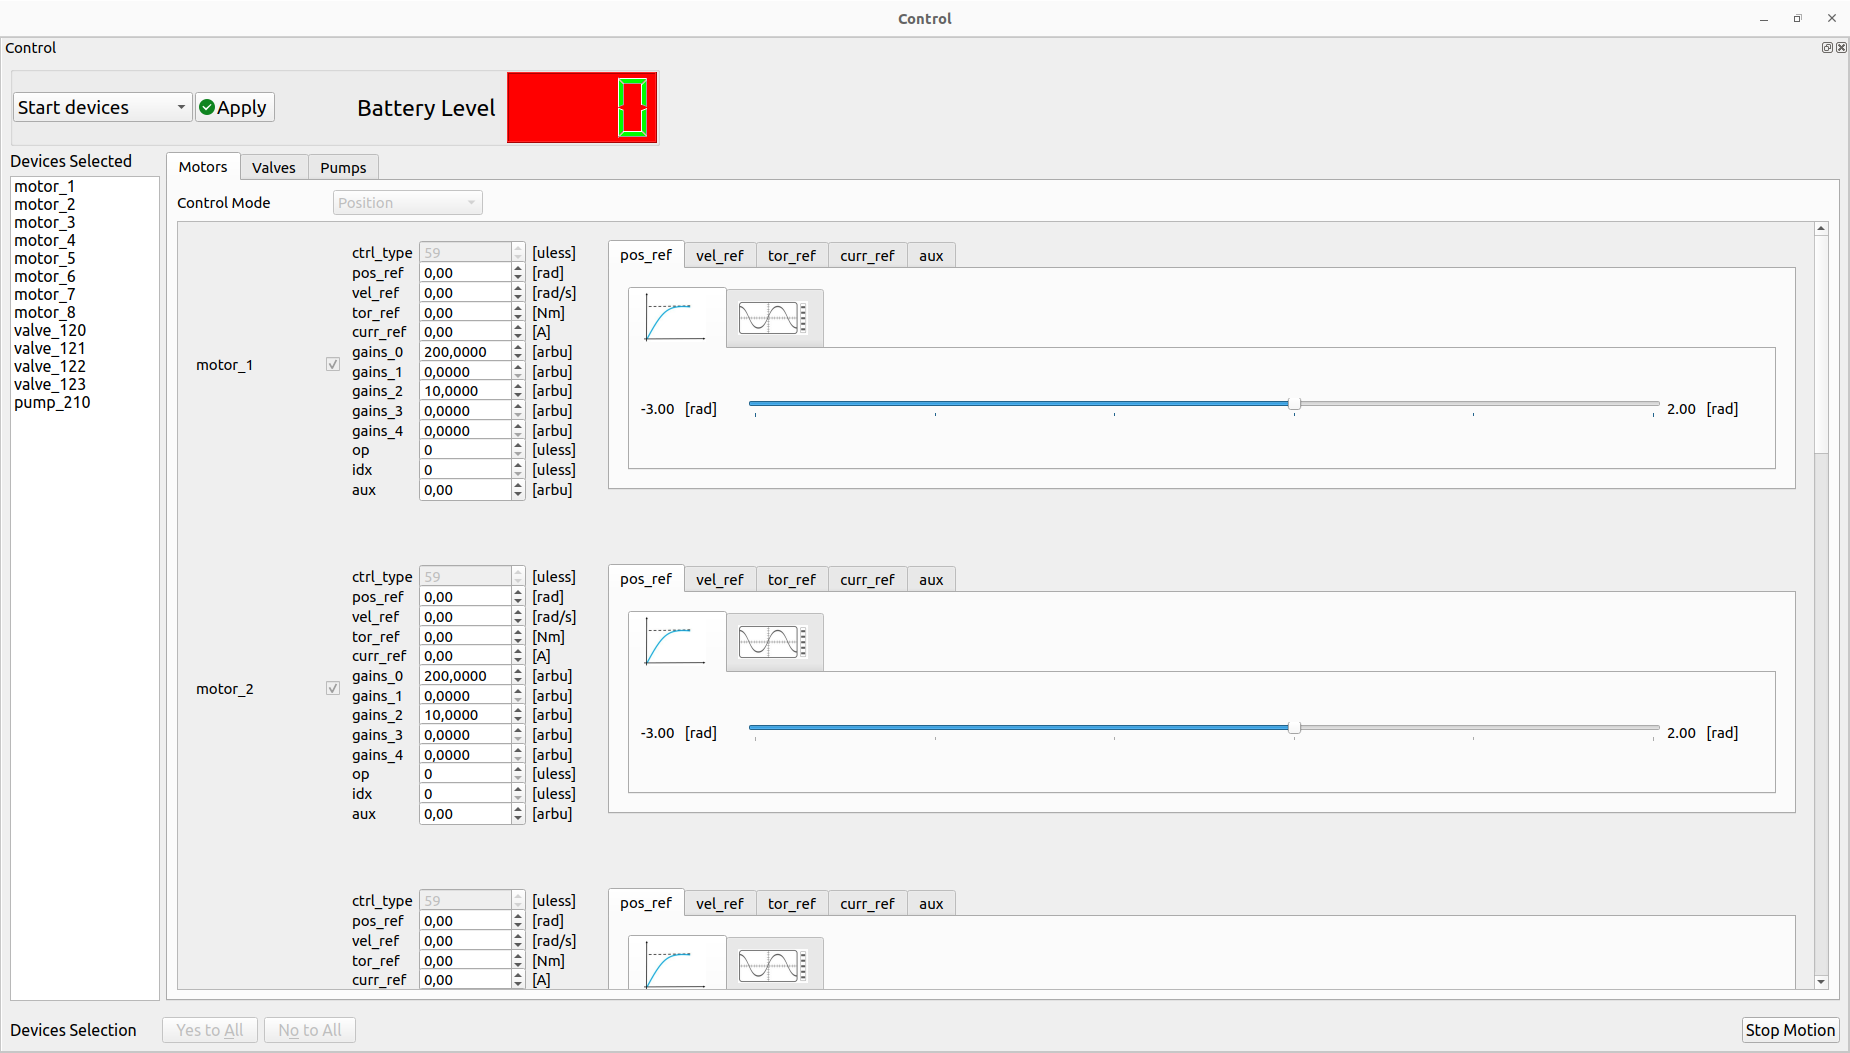Click the motors list vertical scrollbar
Viewport: 1850px width, 1053px height.
[x=1821, y=343]
